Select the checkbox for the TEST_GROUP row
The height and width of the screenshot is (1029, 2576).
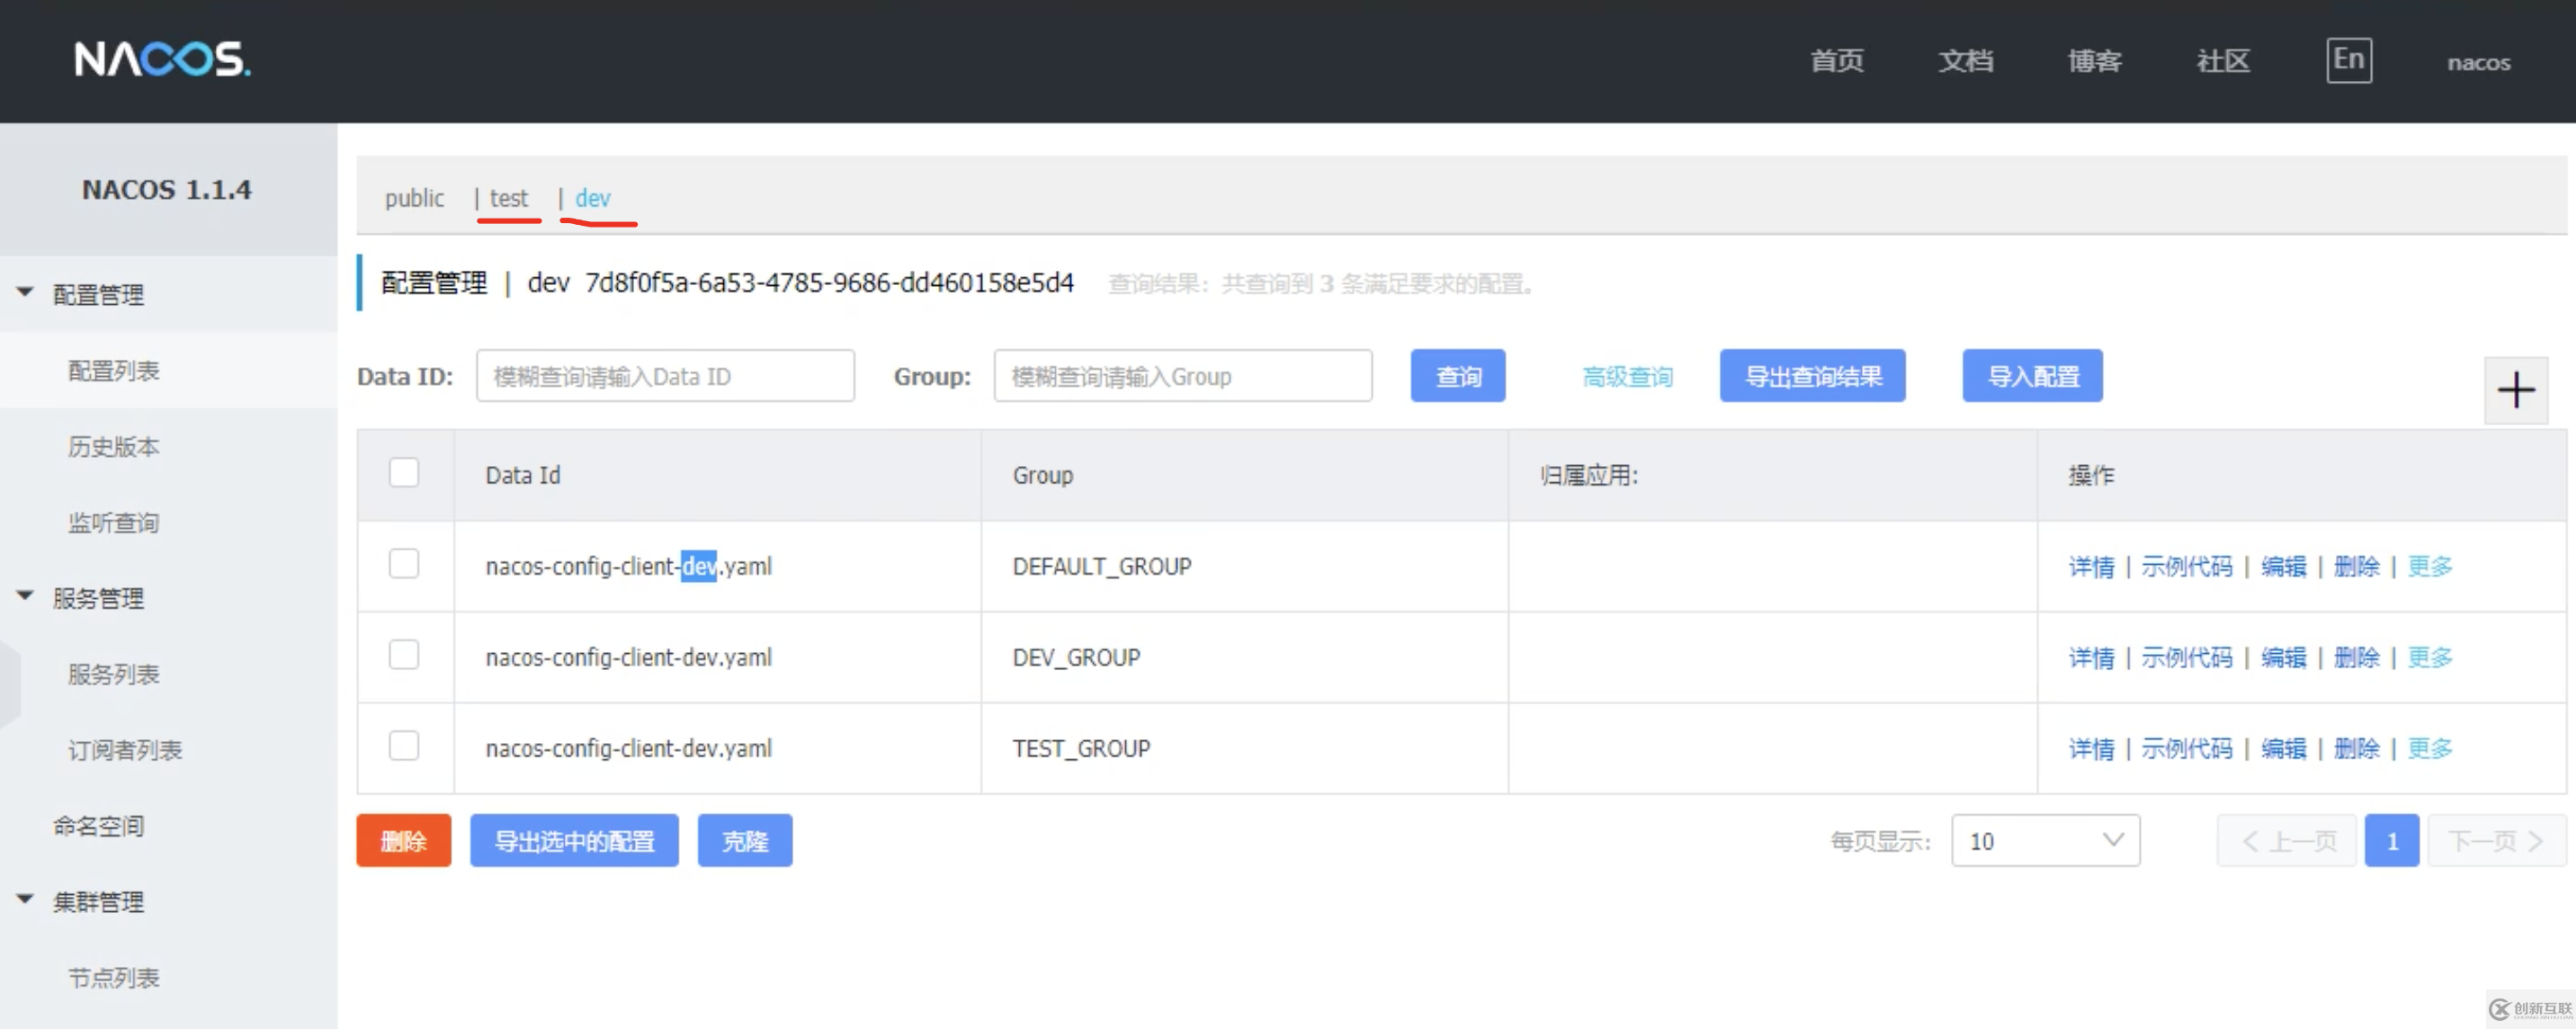[x=403, y=746]
